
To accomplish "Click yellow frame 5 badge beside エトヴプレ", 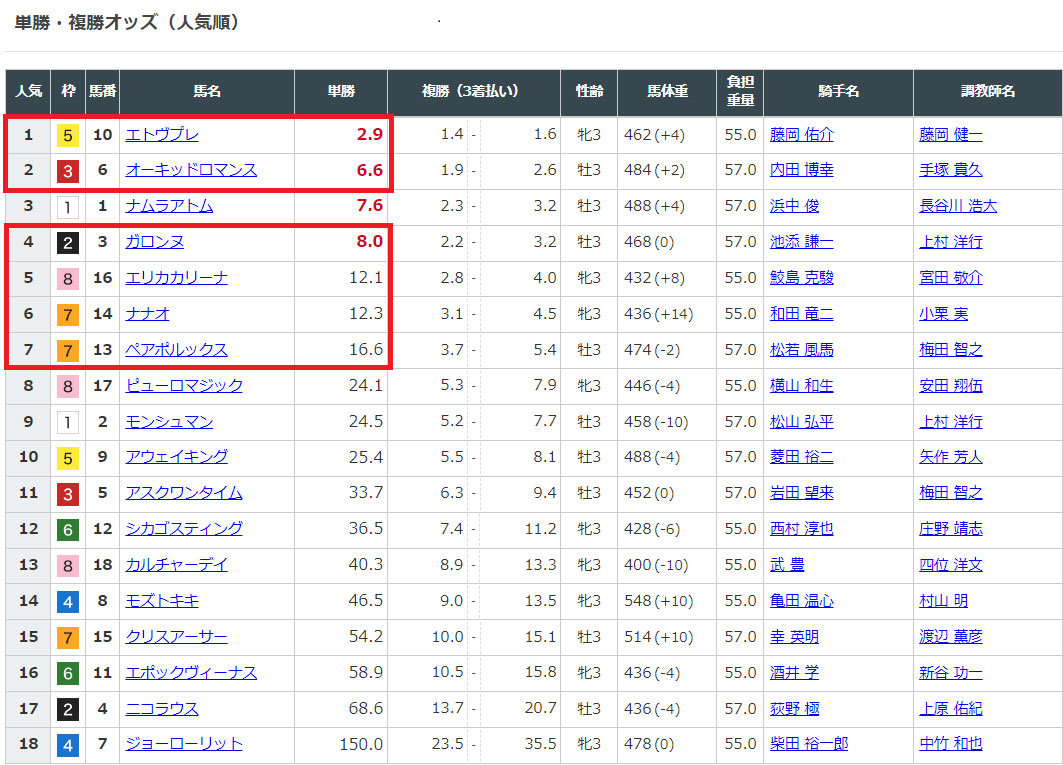I will 68,135.
